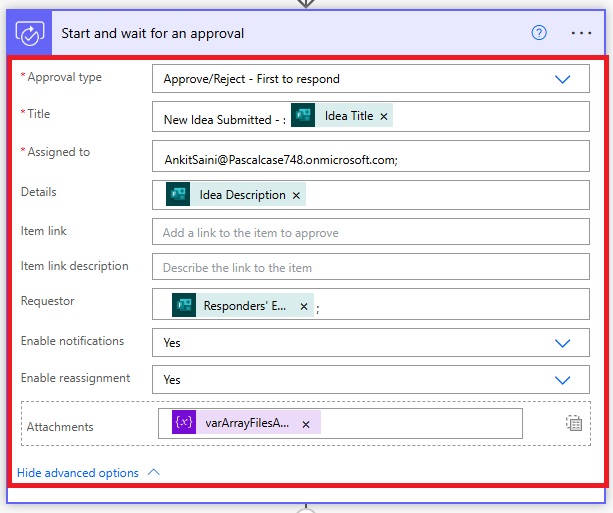The height and width of the screenshot is (513, 613).
Task: Click the Item link input field
Action: click(371, 233)
